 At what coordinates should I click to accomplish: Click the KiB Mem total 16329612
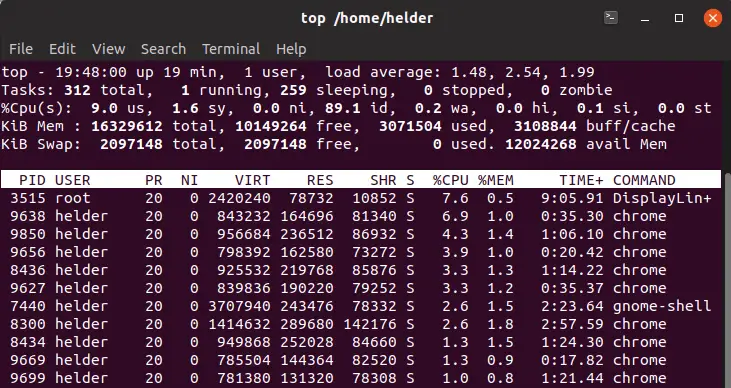pos(127,126)
